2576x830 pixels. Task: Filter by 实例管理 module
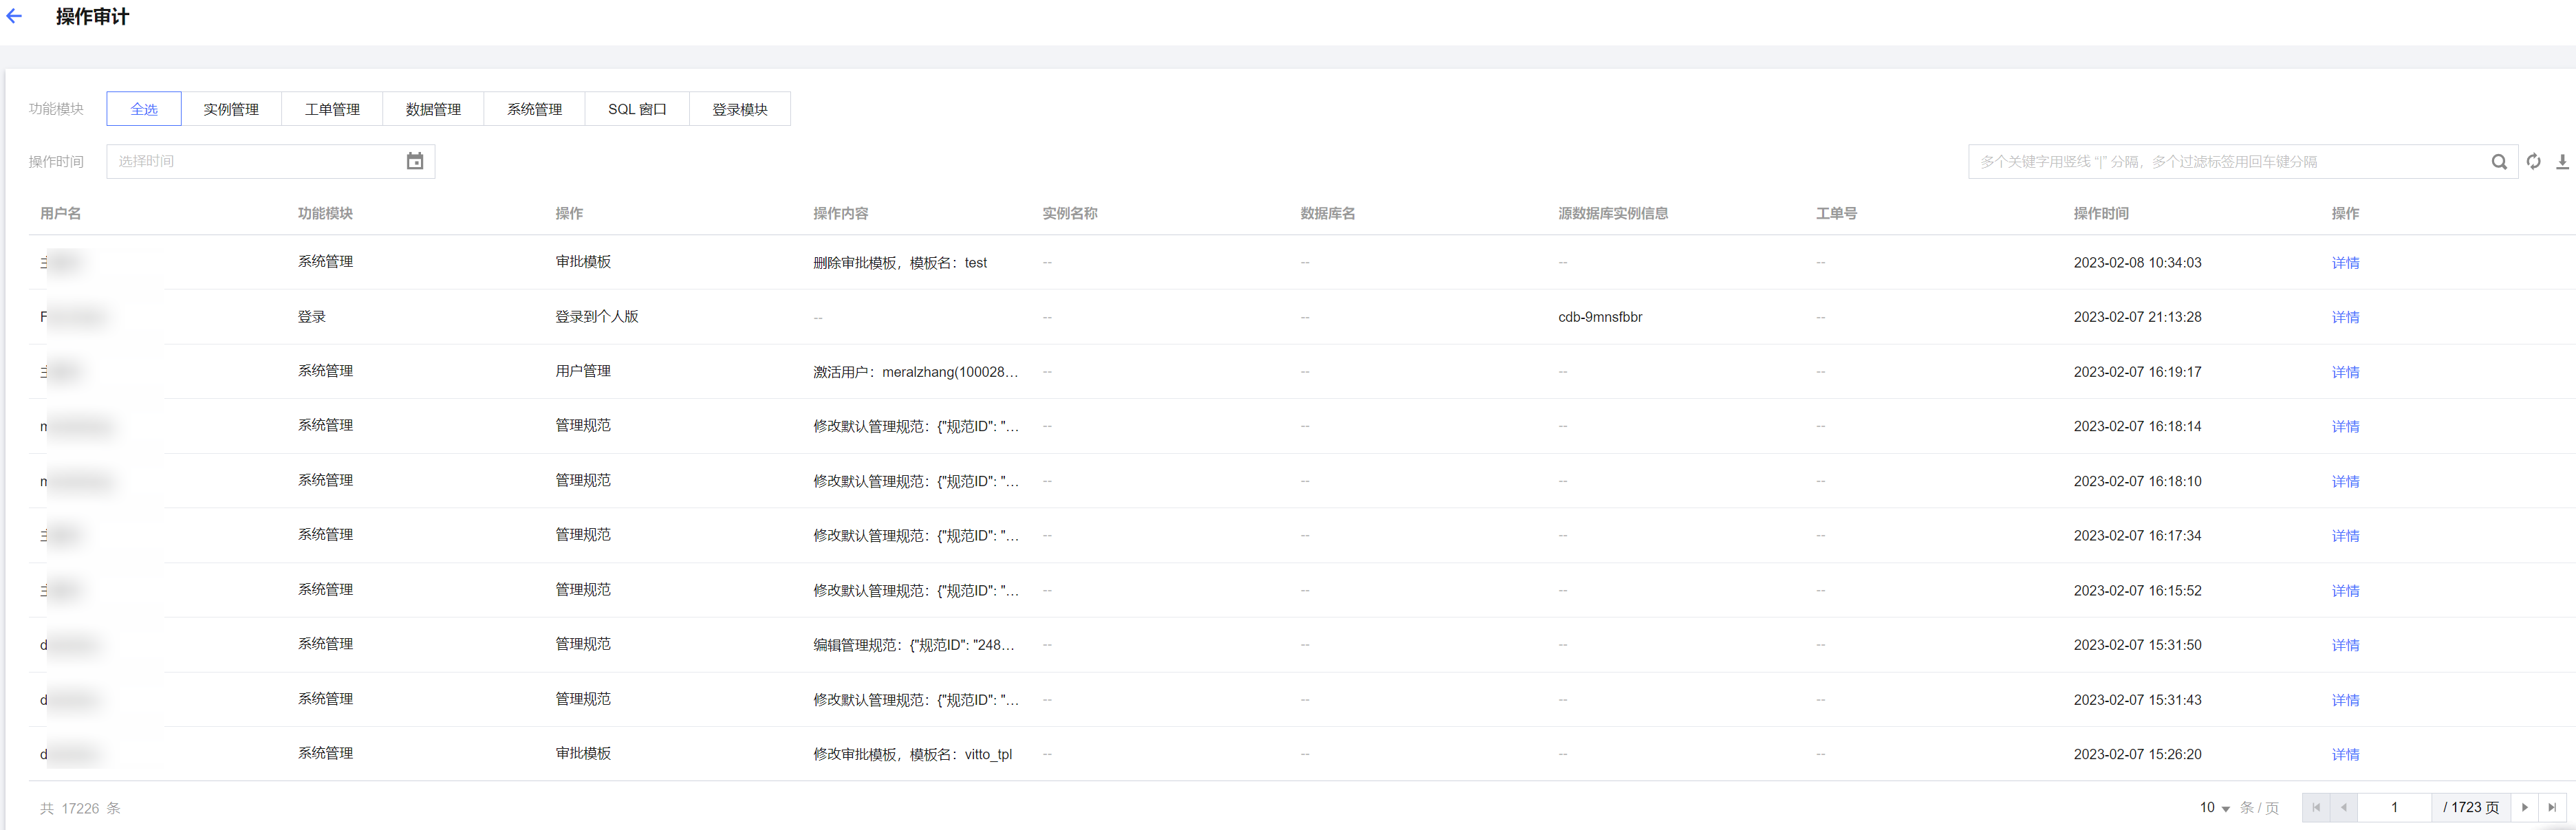coord(231,109)
